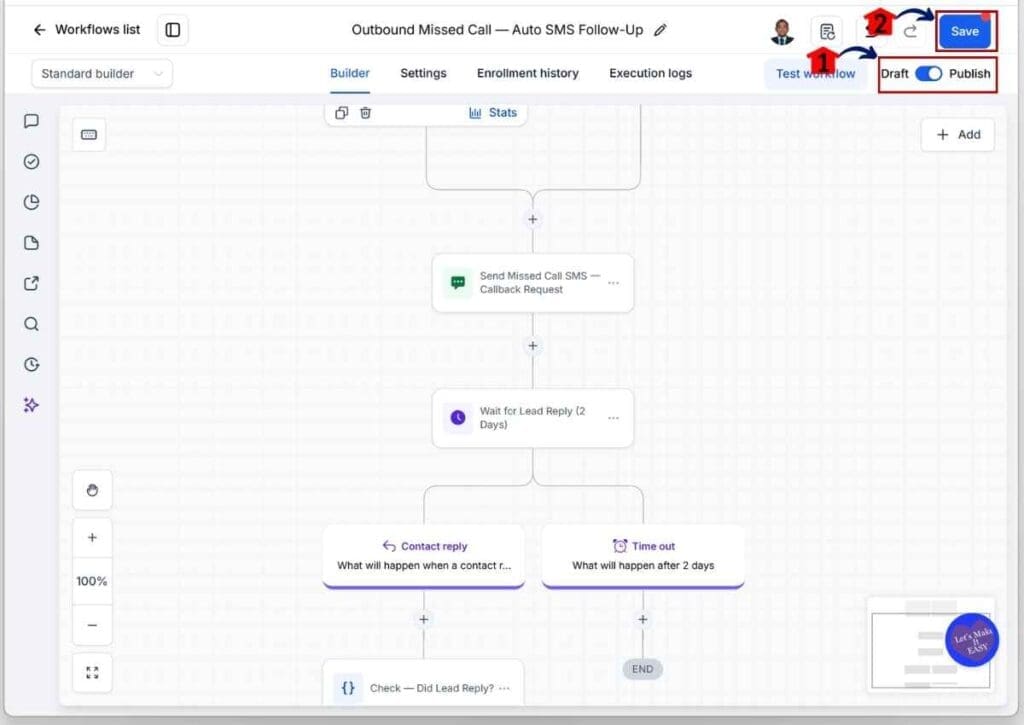Add action below Contact reply branch

[x=424, y=619]
